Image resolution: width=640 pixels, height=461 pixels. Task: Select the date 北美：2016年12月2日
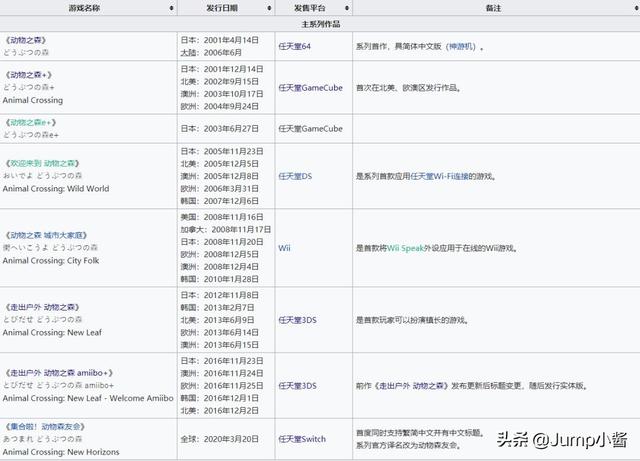pyautogui.click(x=220, y=411)
